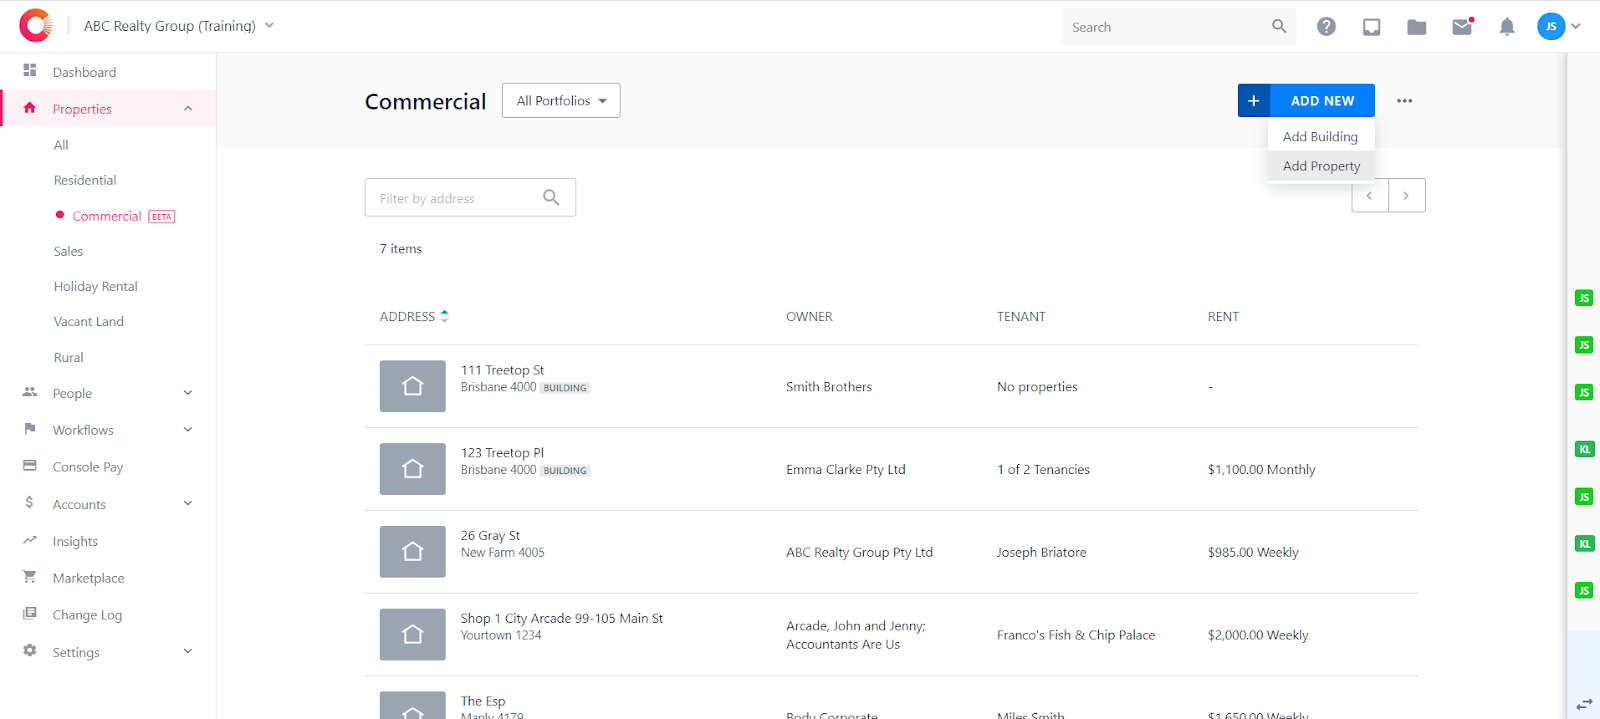The width and height of the screenshot is (1600, 719).
Task: Click the People icon in sidebar
Action: click(x=30, y=392)
